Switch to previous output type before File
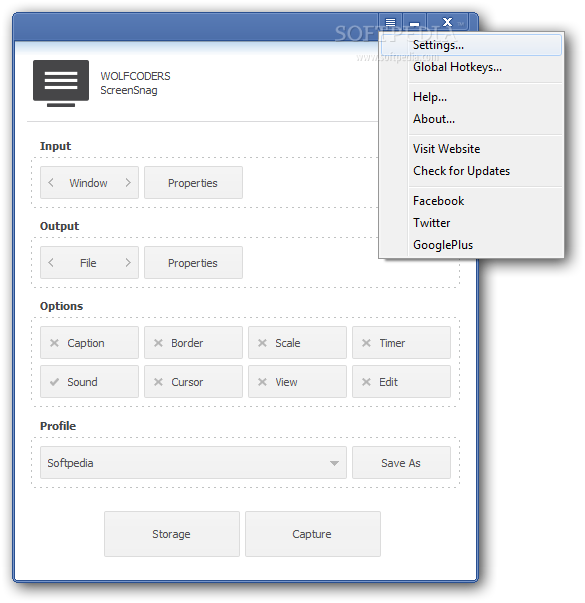 pos(51,263)
